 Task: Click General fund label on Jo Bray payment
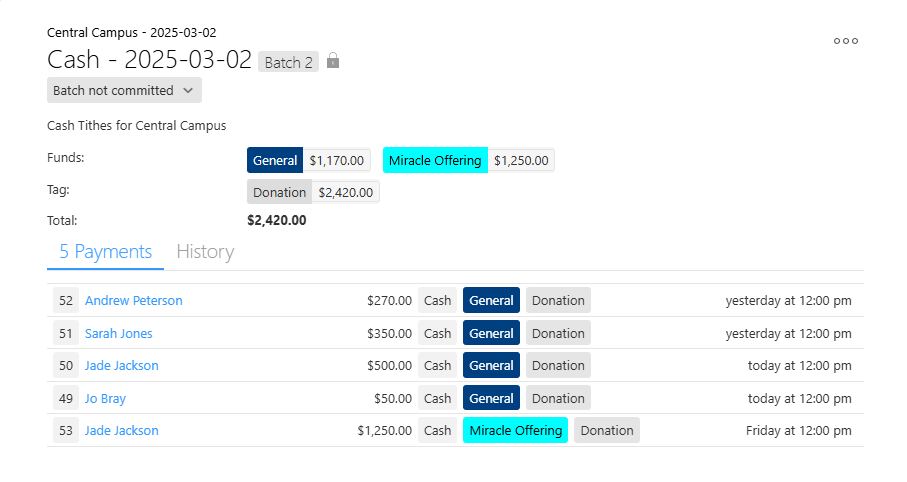491,399
